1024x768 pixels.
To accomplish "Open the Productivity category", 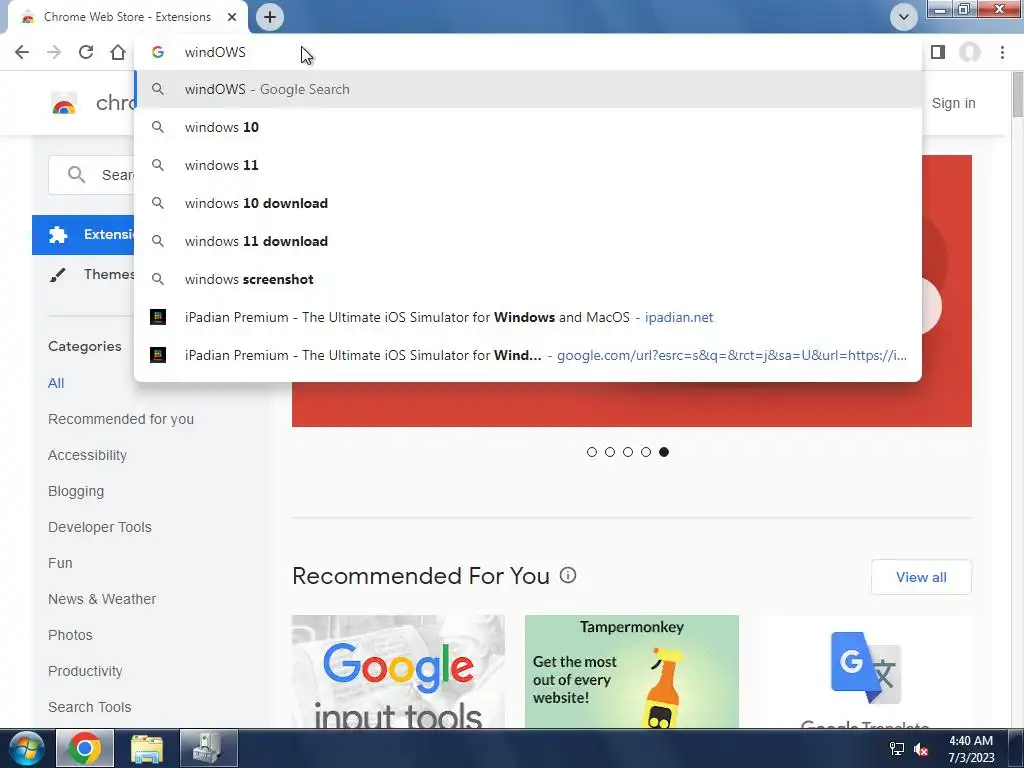I will coord(85,671).
